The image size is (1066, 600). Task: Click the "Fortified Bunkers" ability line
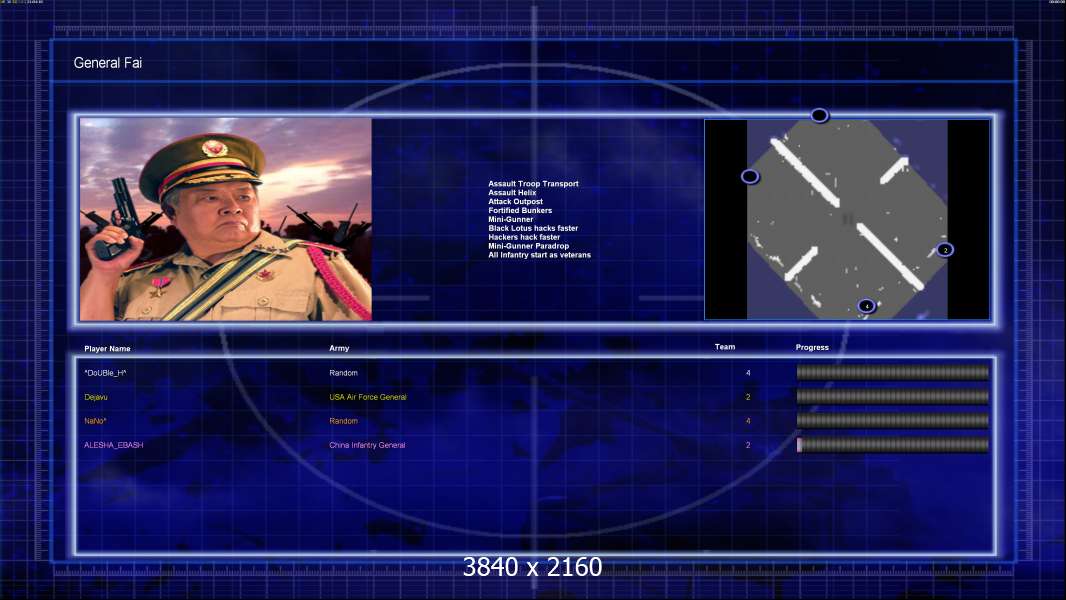coord(520,210)
